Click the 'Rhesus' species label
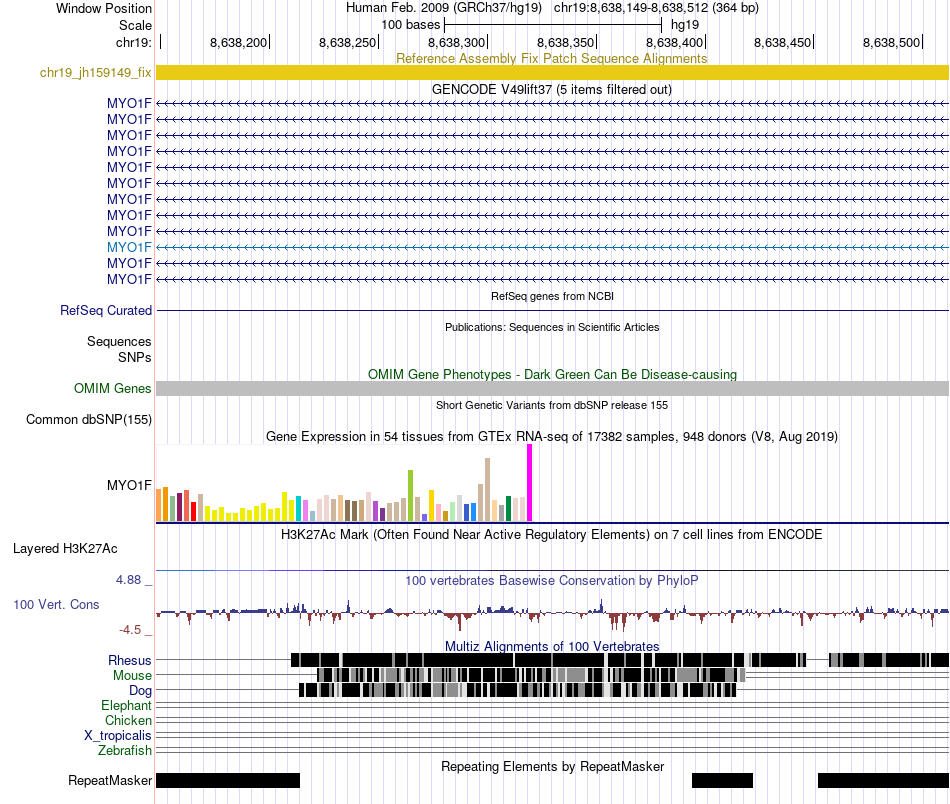 (130, 660)
